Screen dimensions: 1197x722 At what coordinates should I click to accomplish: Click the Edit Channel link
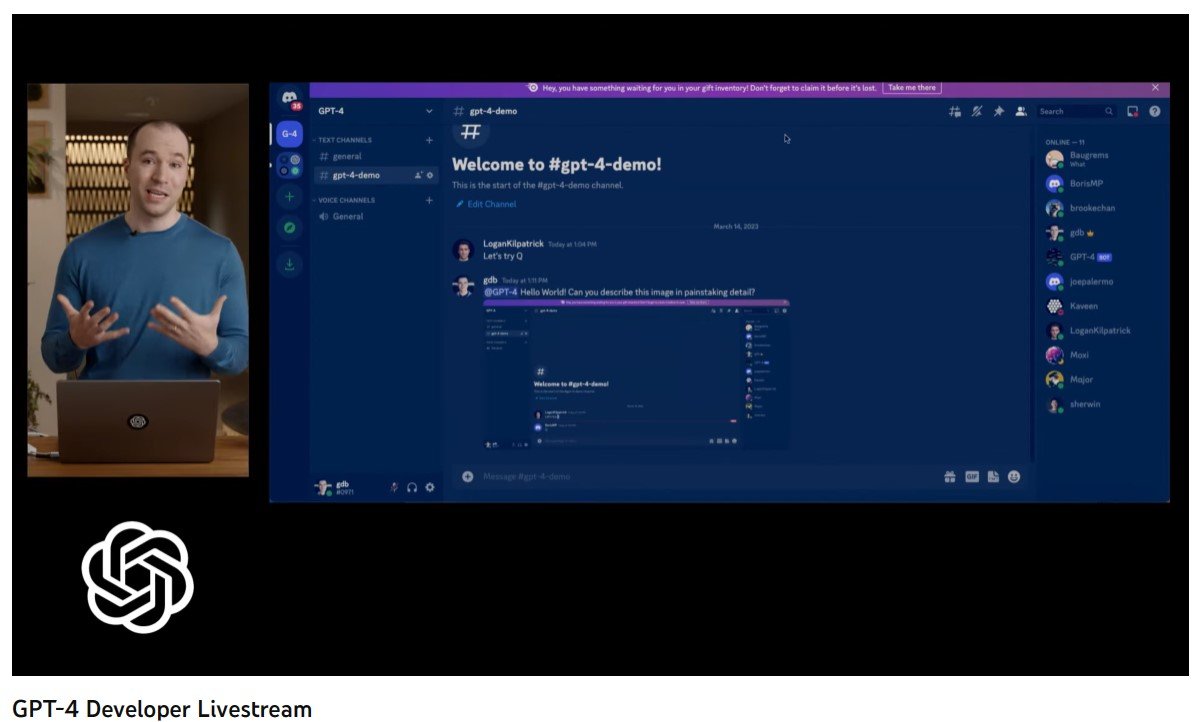click(x=491, y=204)
